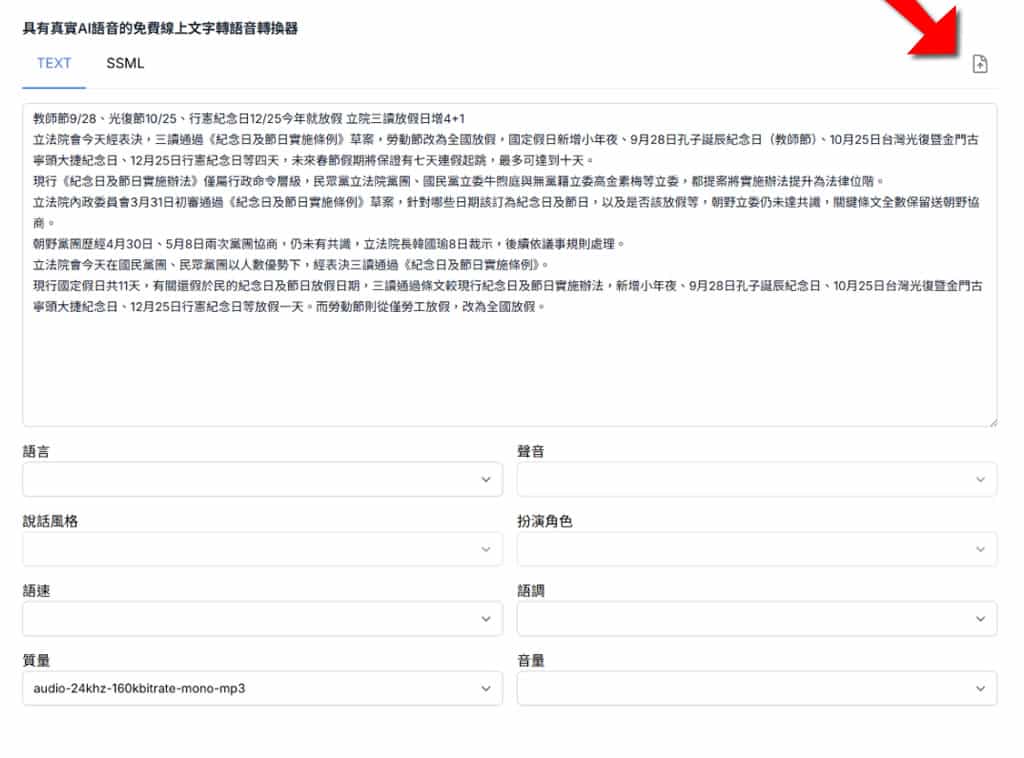Click the page heading 具有真實AI語音的免費線上文字轉語音轉換器
Screen dimensions: 1024x758
[160, 28]
